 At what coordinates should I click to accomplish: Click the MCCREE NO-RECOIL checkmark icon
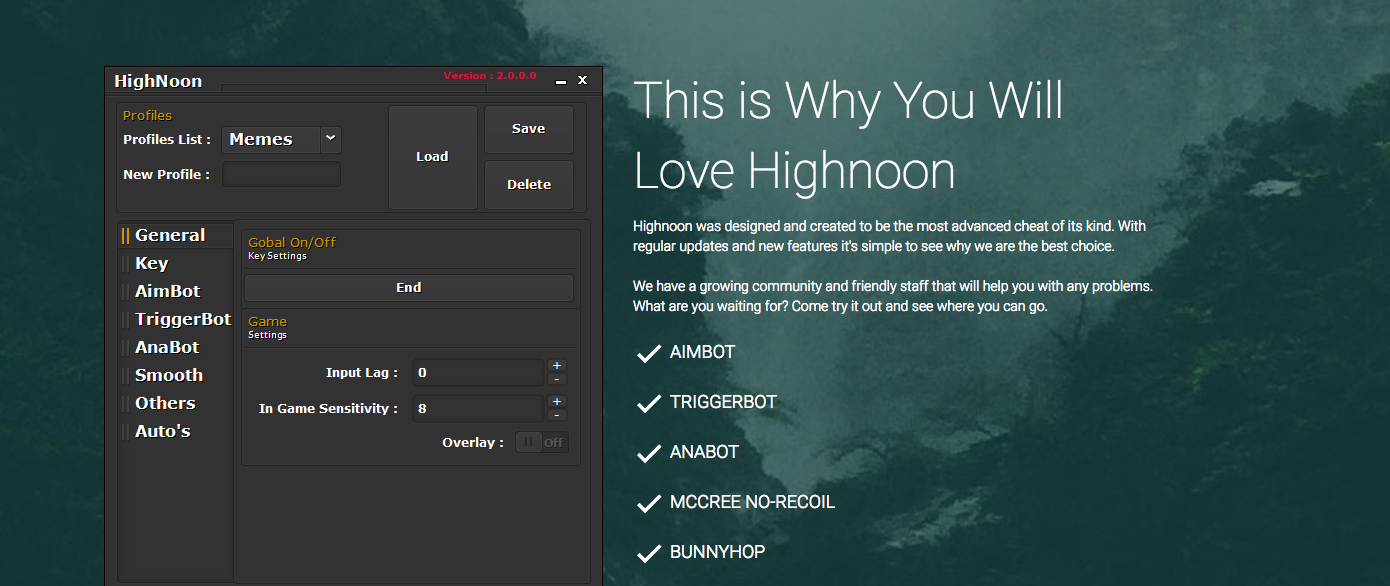click(x=649, y=503)
